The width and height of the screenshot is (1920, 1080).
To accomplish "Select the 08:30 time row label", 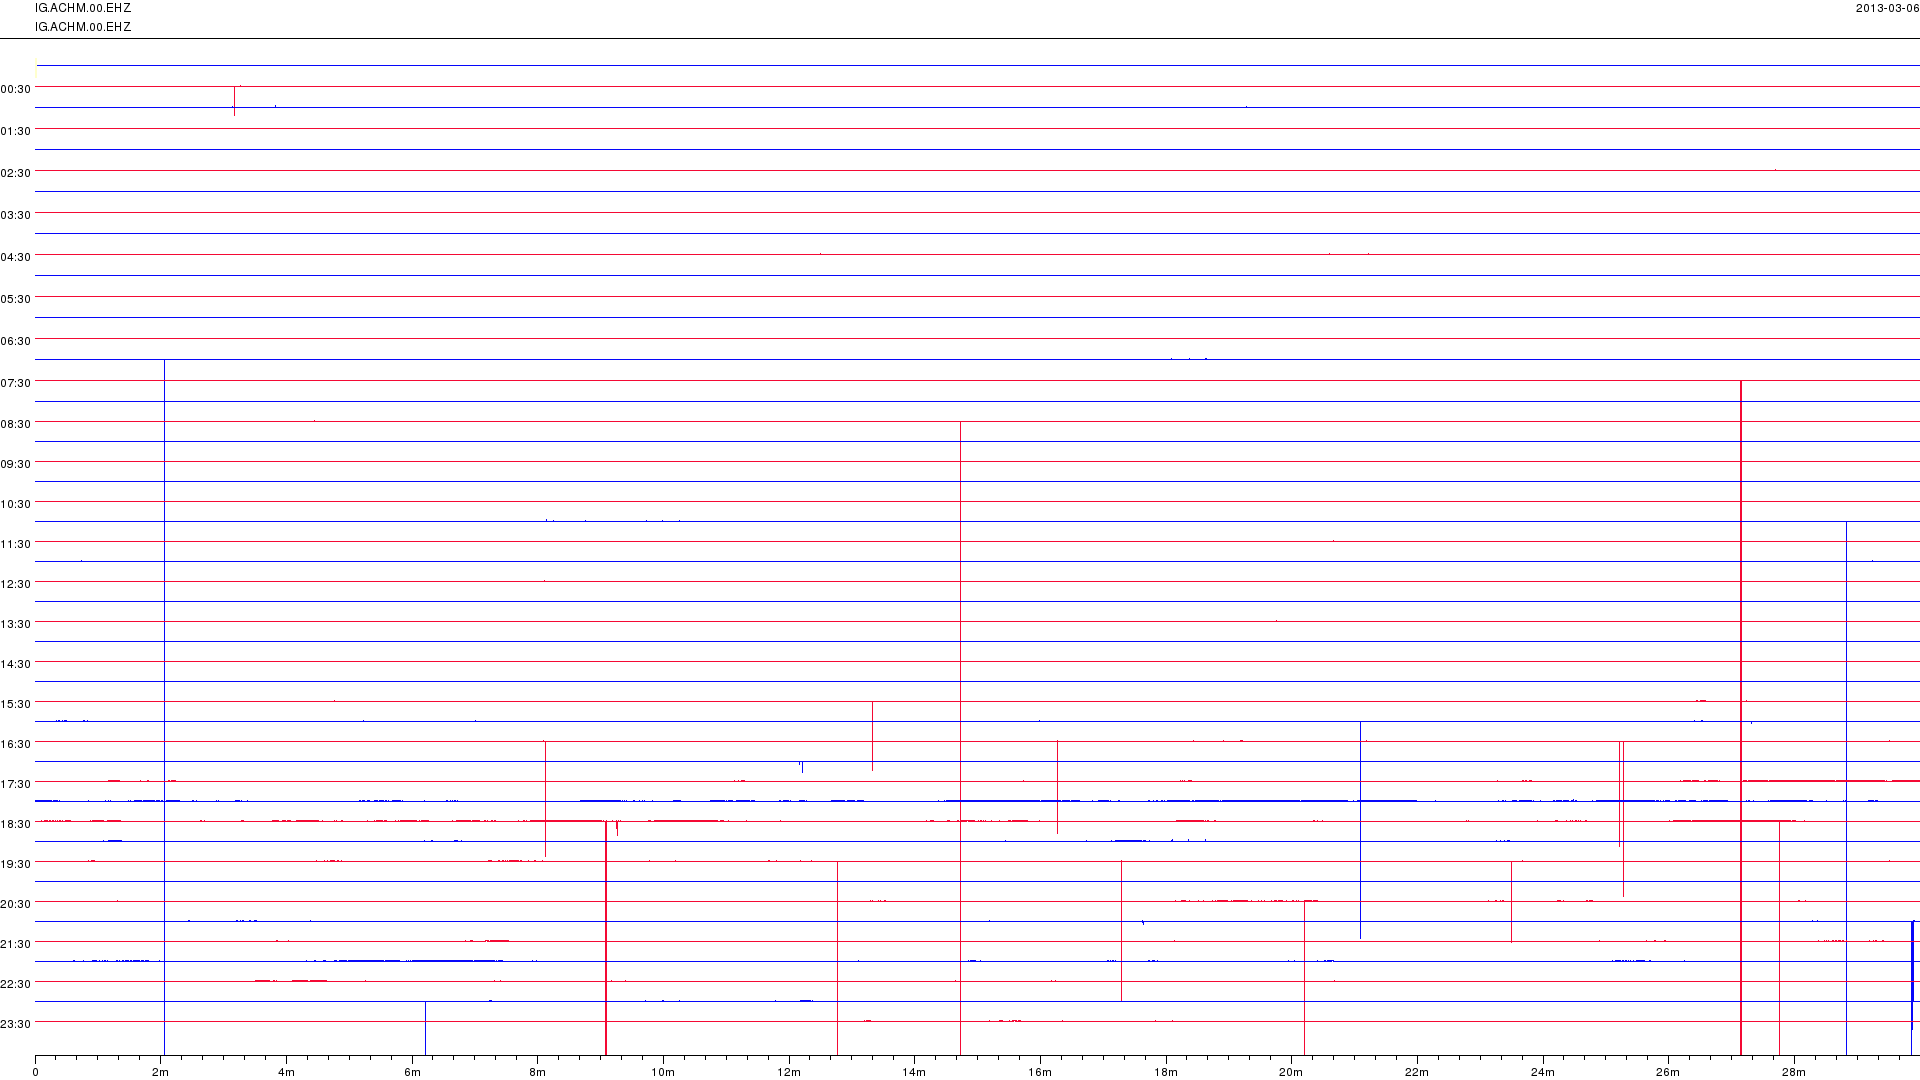I will (16, 424).
